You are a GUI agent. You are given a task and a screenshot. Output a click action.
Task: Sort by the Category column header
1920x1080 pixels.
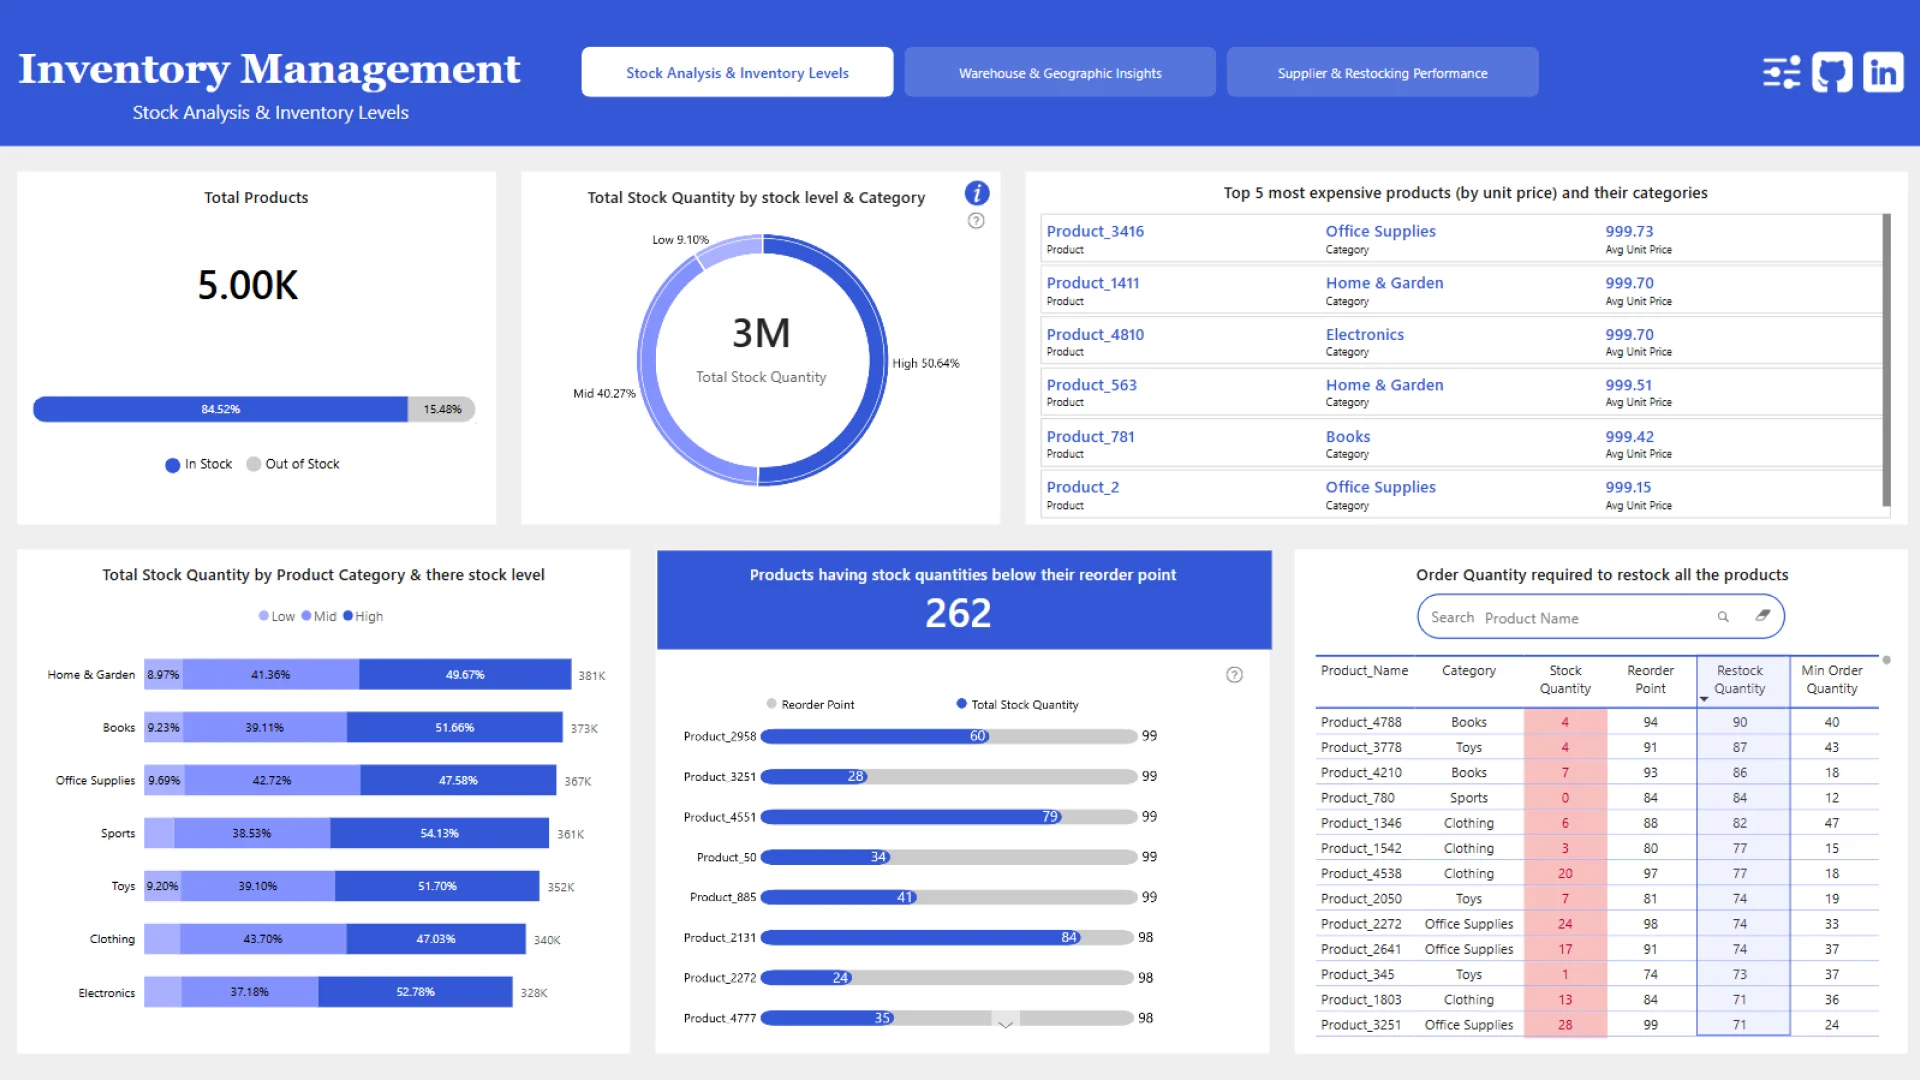tap(1468, 671)
